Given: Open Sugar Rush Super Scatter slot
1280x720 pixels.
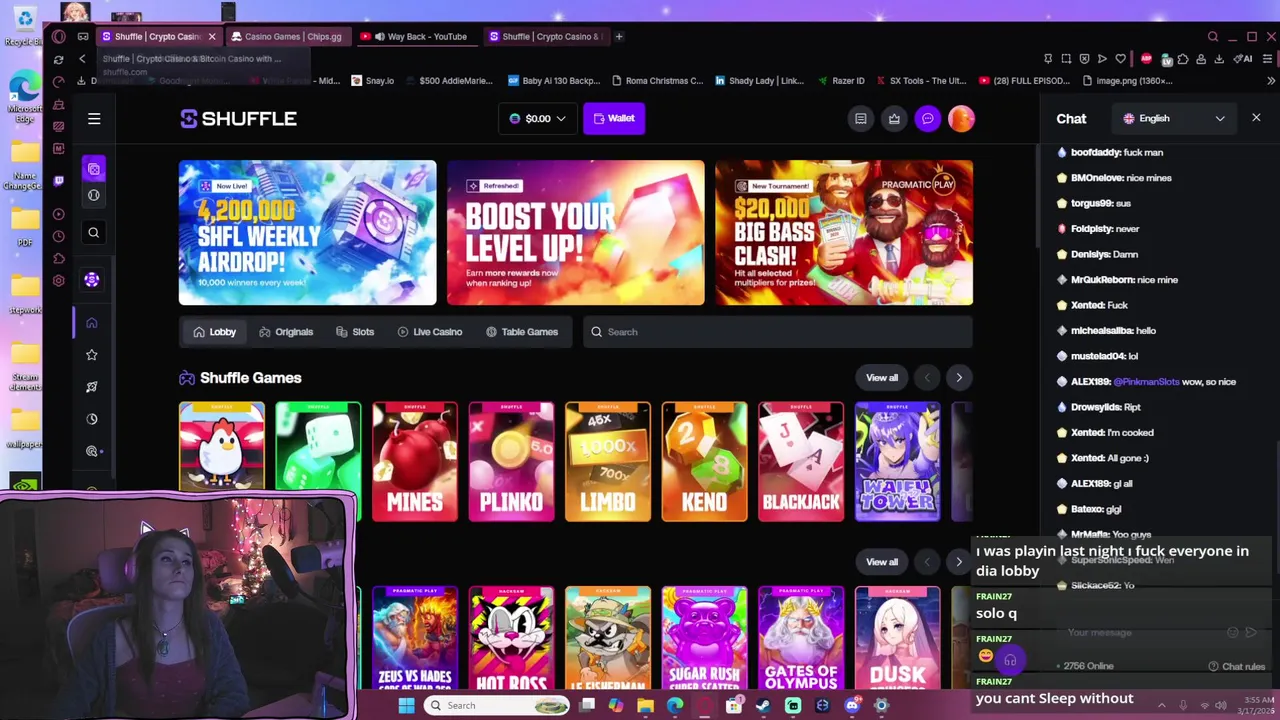Looking at the screenshot, I should pos(704,637).
